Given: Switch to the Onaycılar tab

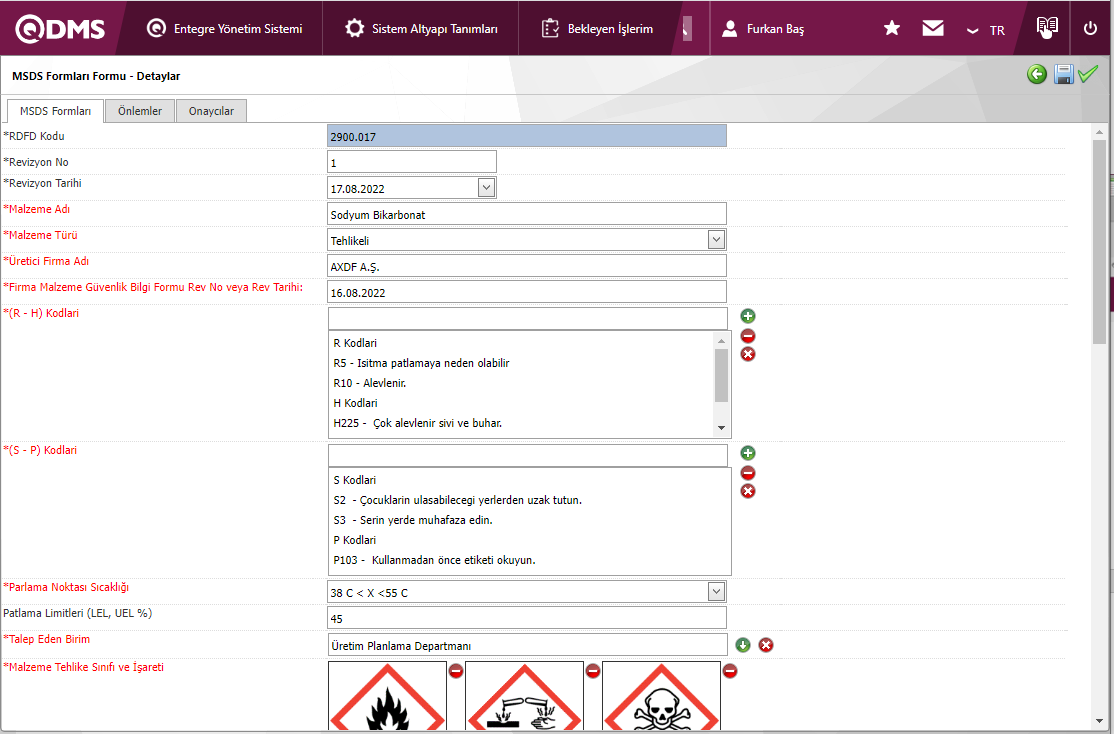Looking at the screenshot, I should point(211,111).
